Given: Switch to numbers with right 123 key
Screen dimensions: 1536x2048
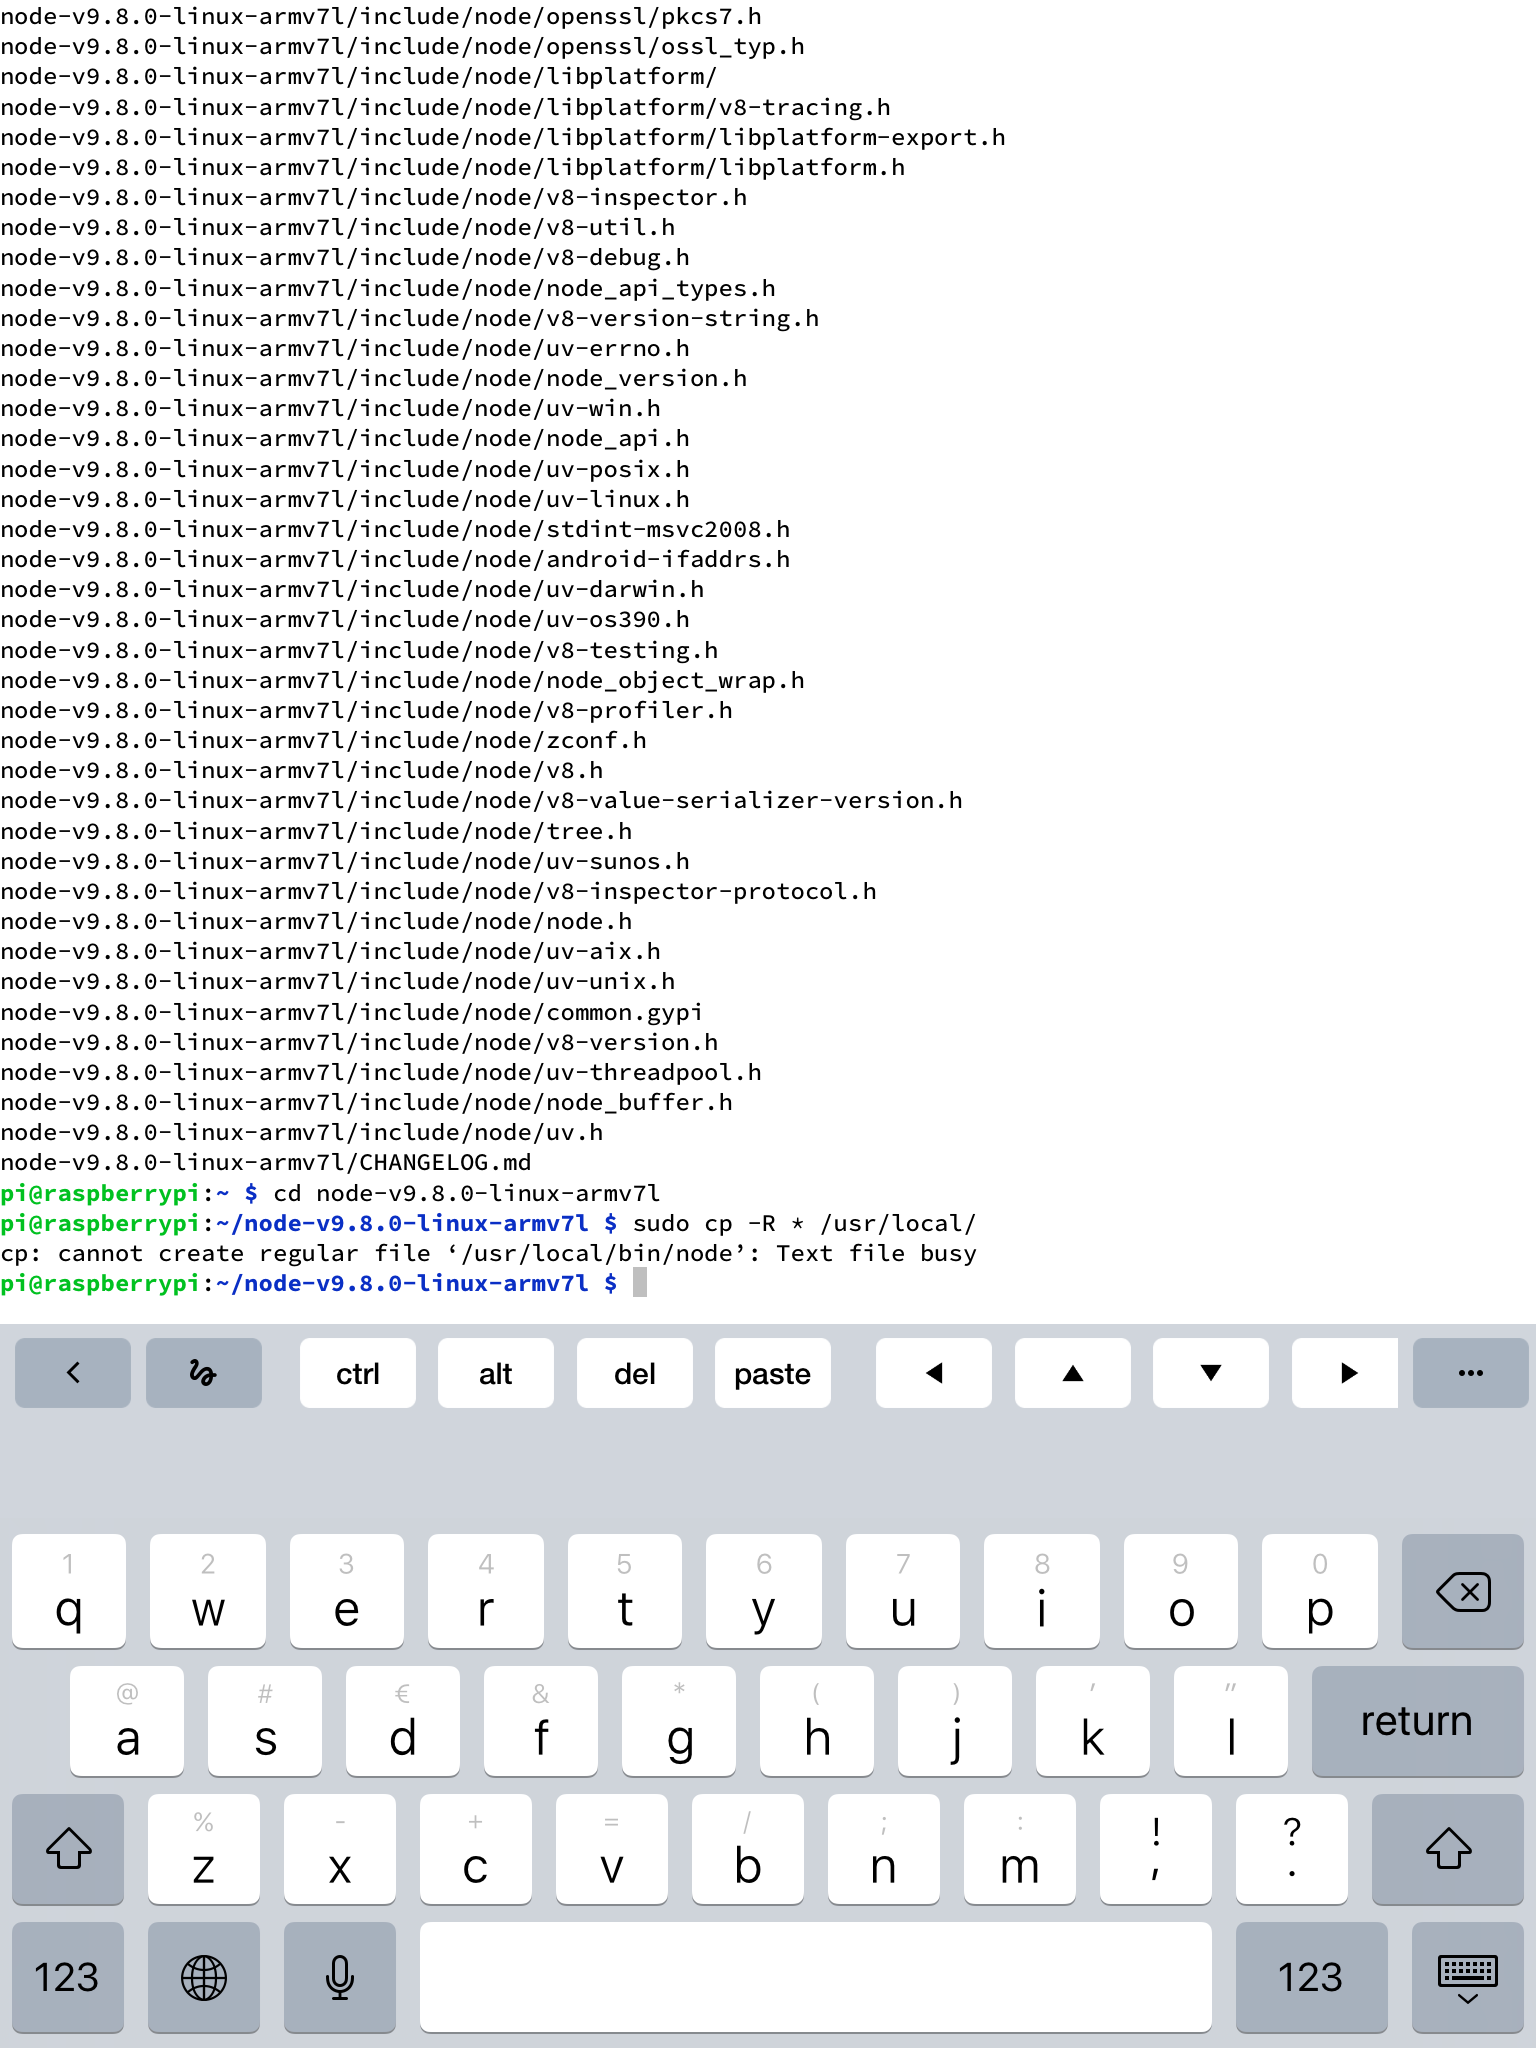Looking at the screenshot, I should [1310, 1977].
